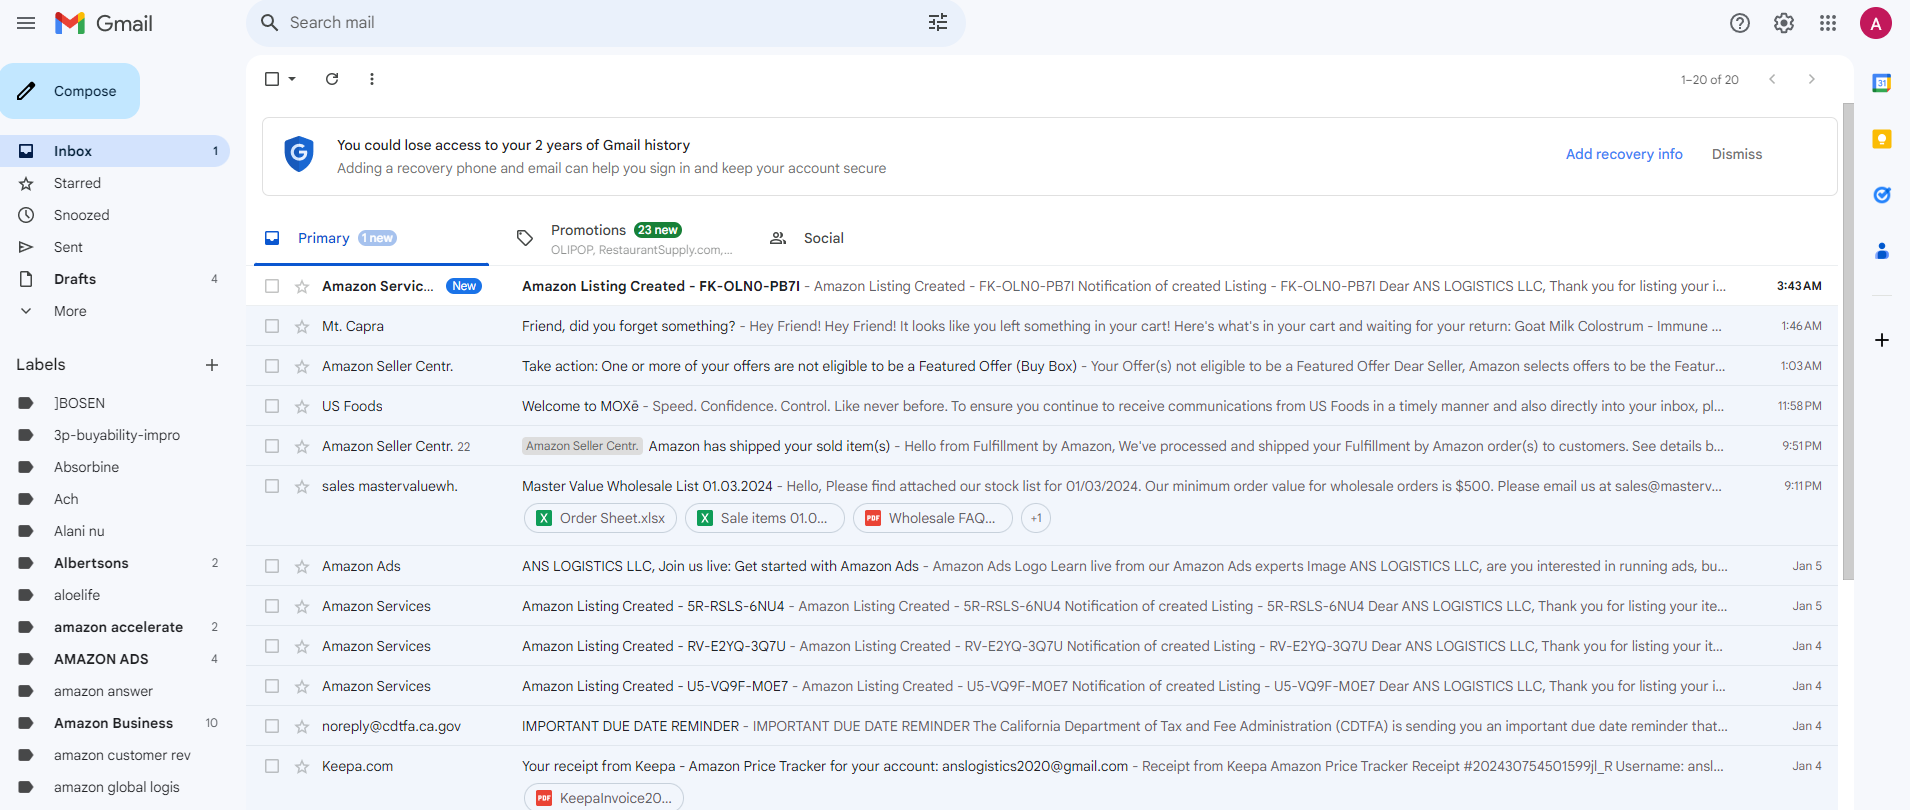
Task: Open the Google apps grid
Action: pyautogui.click(x=1828, y=23)
